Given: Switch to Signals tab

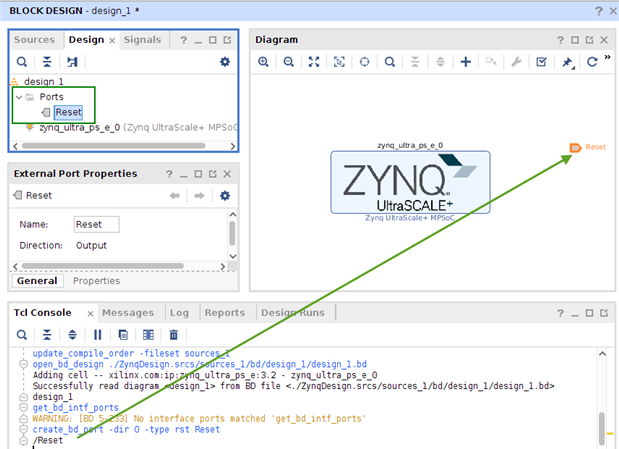Looking at the screenshot, I should point(143,40).
